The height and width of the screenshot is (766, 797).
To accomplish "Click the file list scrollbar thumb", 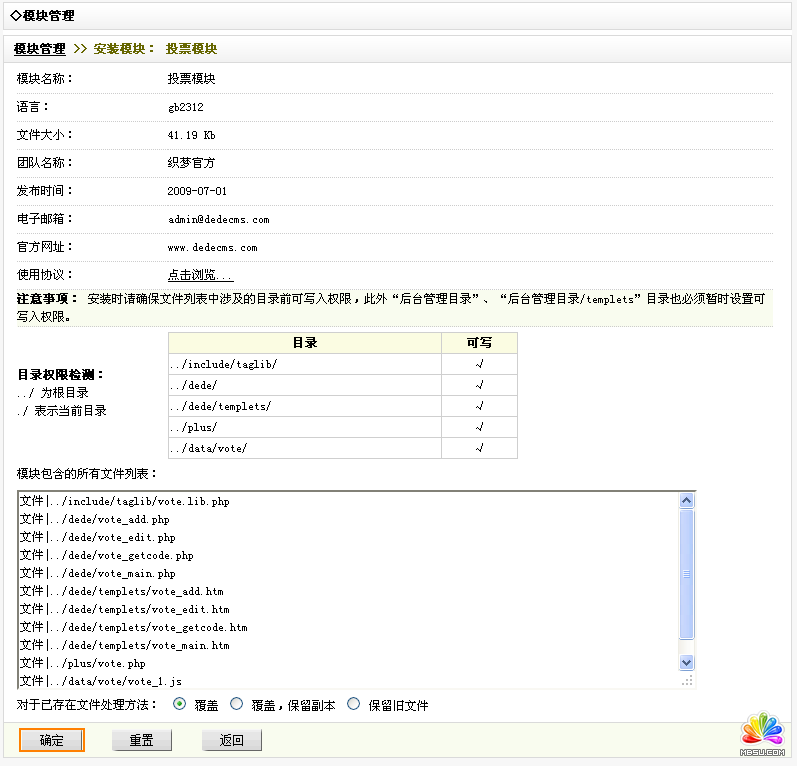I will pyautogui.click(x=687, y=574).
